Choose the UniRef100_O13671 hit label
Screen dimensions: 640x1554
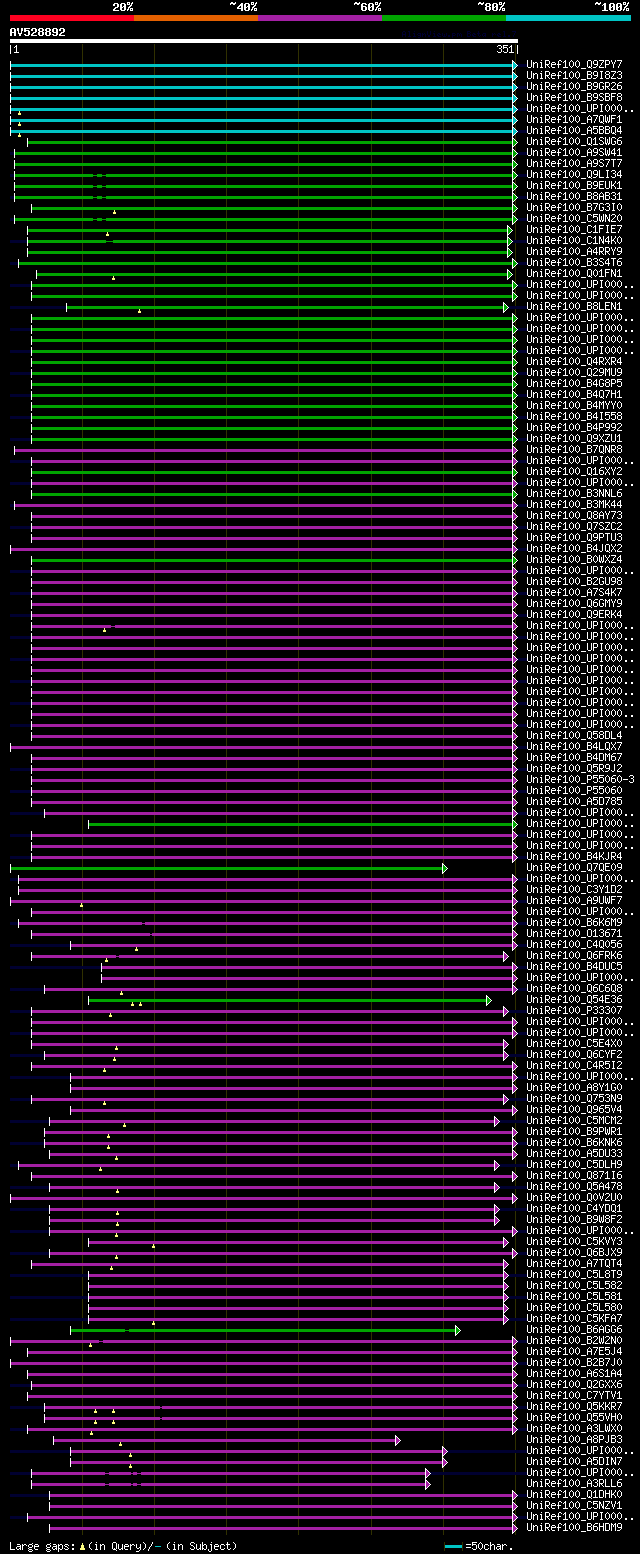tap(574, 933)
